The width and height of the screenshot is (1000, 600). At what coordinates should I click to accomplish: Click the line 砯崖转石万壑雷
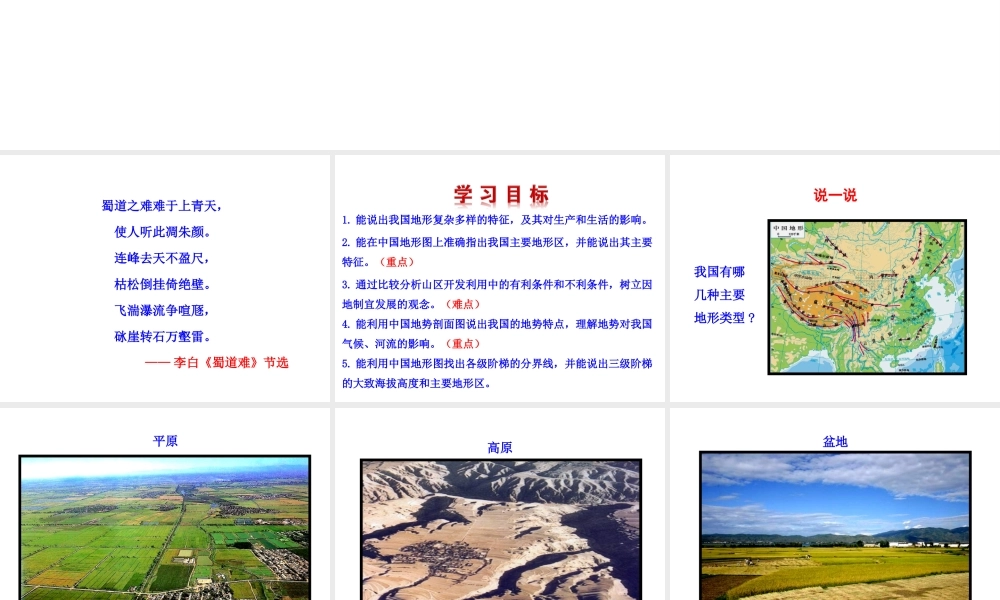point(163,337)
